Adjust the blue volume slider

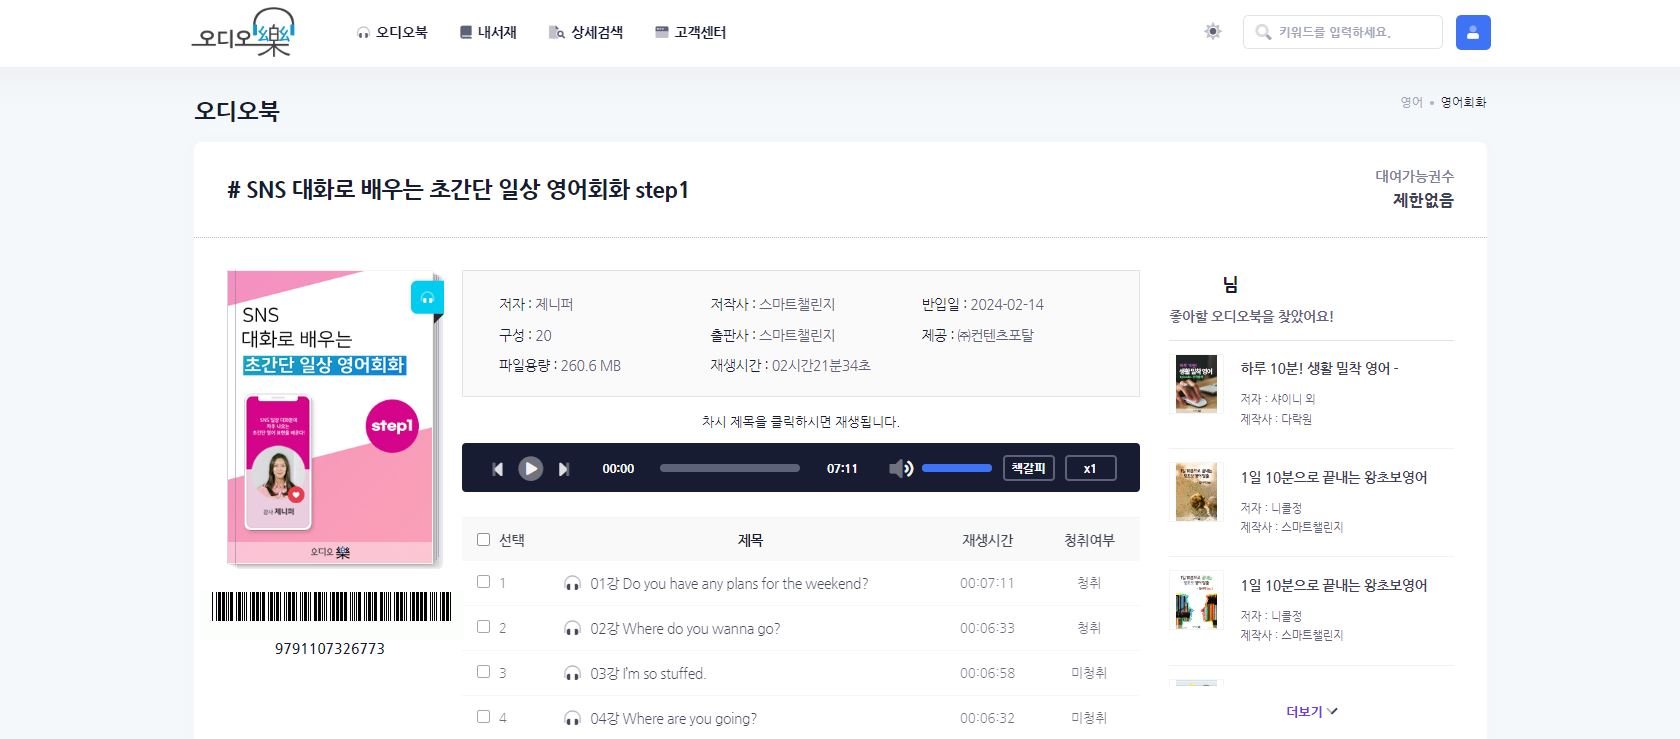[x=957, y=468]
